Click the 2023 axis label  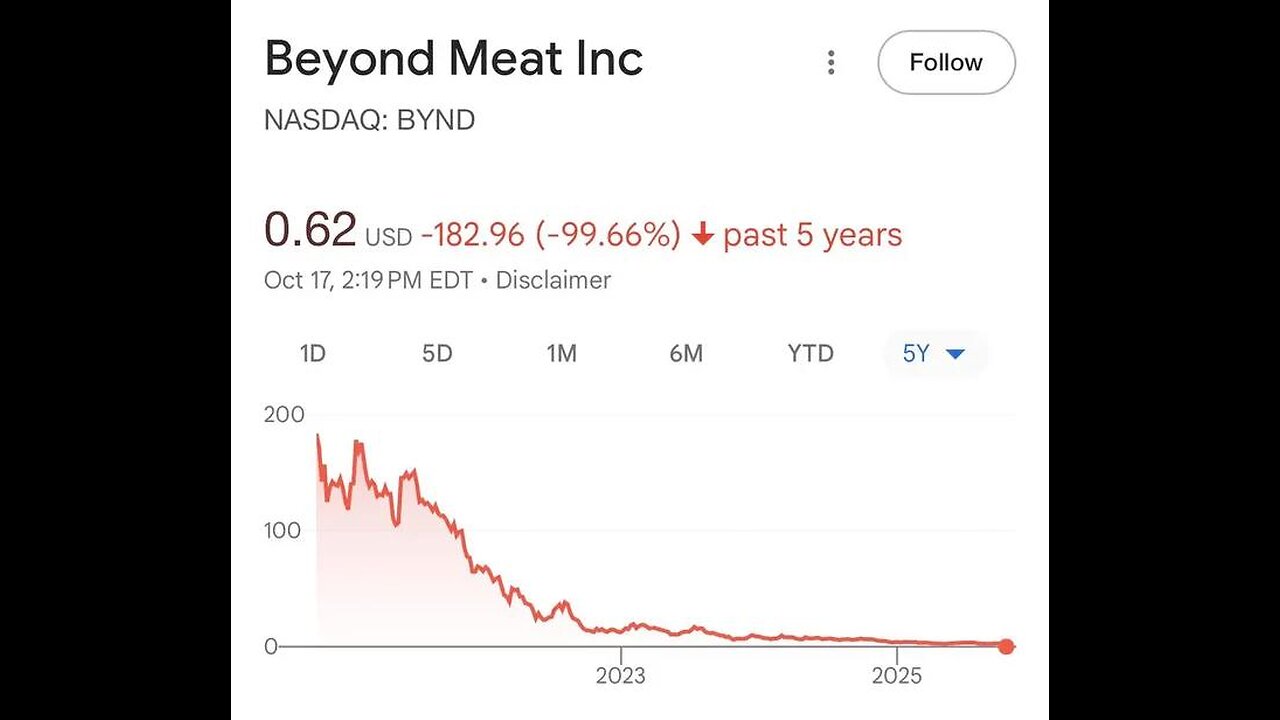[620, 675]
